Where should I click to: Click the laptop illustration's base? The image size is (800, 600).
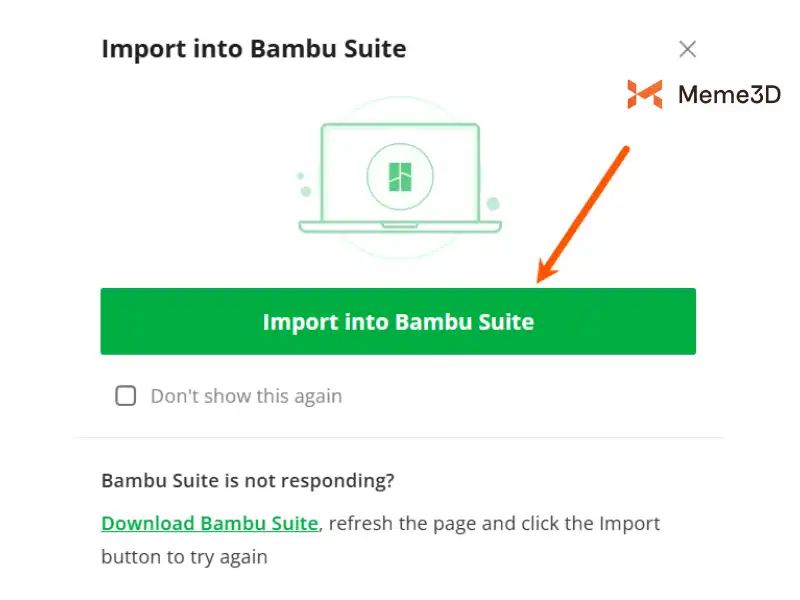(400, 227)
